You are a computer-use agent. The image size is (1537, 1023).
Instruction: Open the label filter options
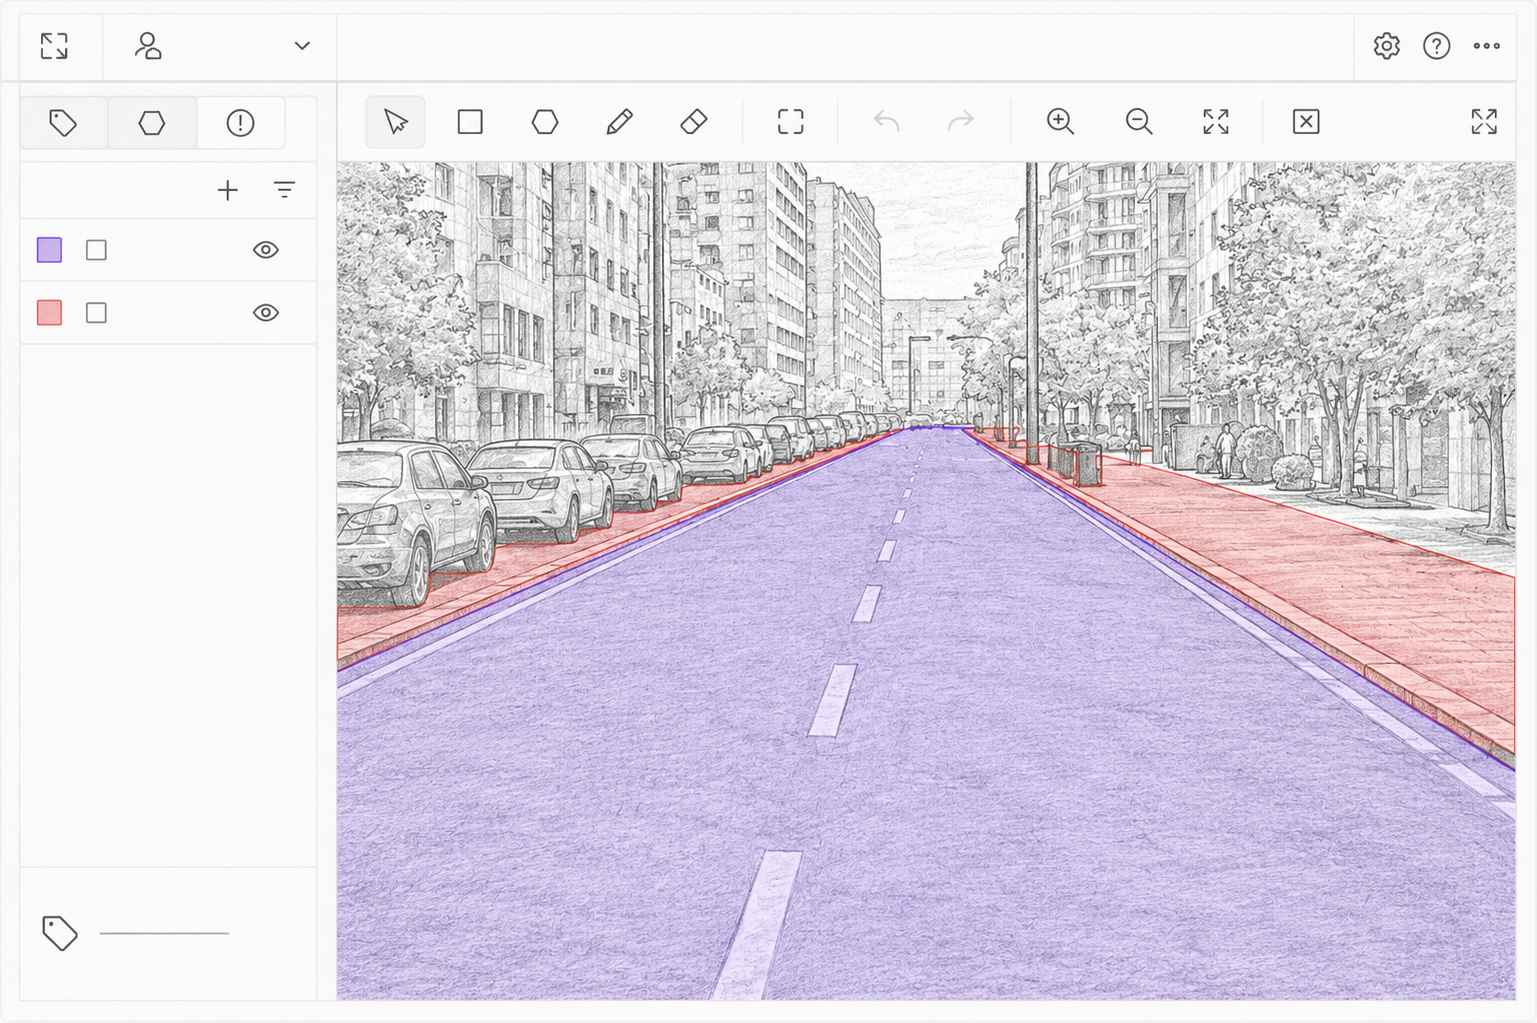coord(285,190)
